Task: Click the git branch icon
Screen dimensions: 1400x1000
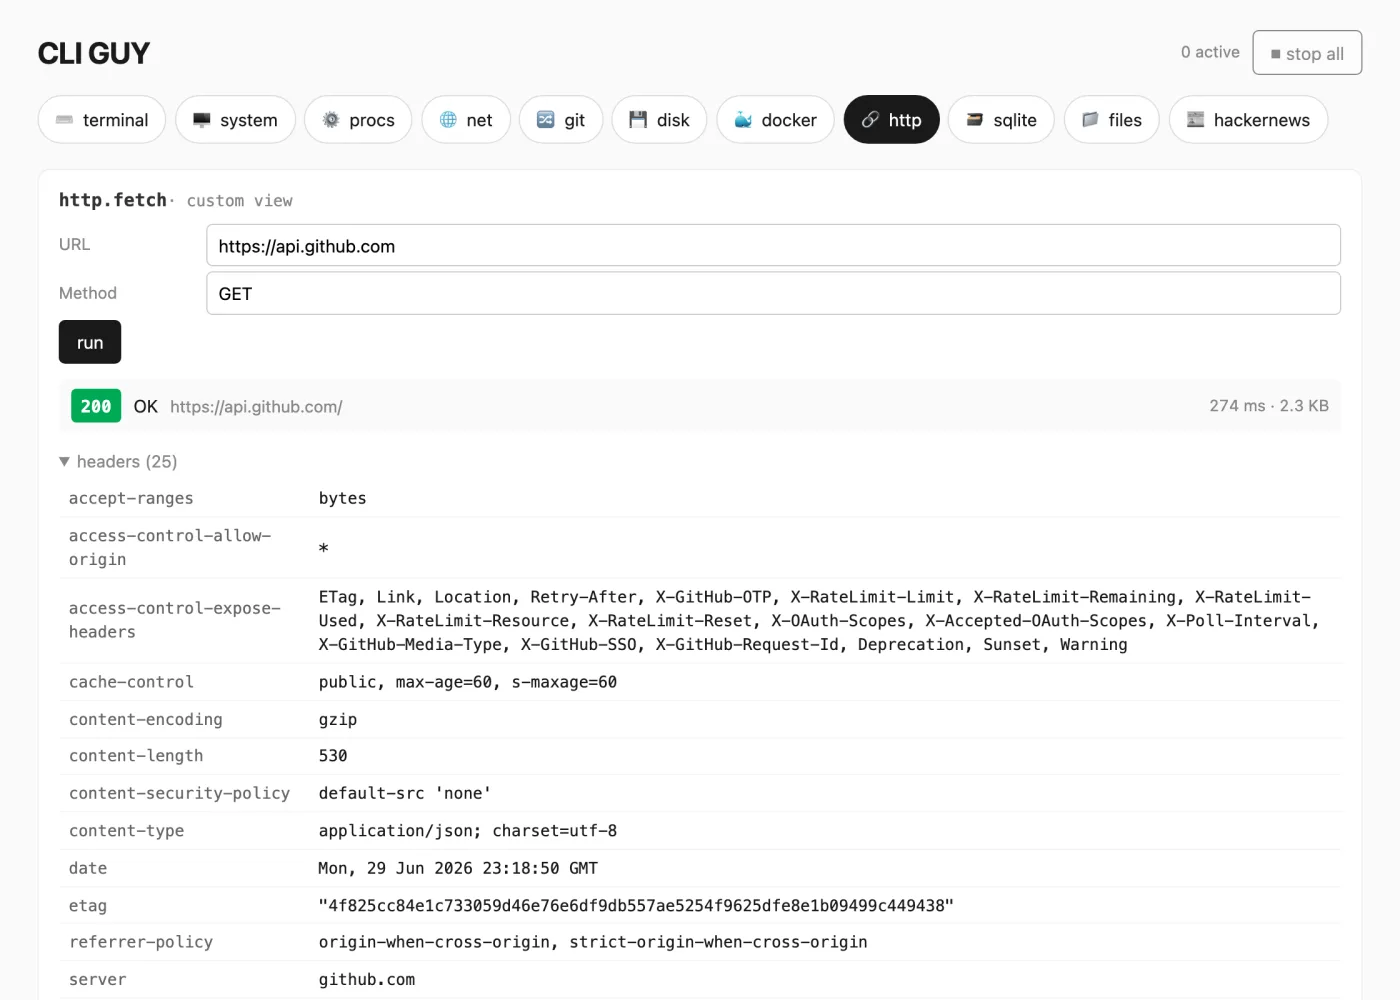Action: pos(546,120)
